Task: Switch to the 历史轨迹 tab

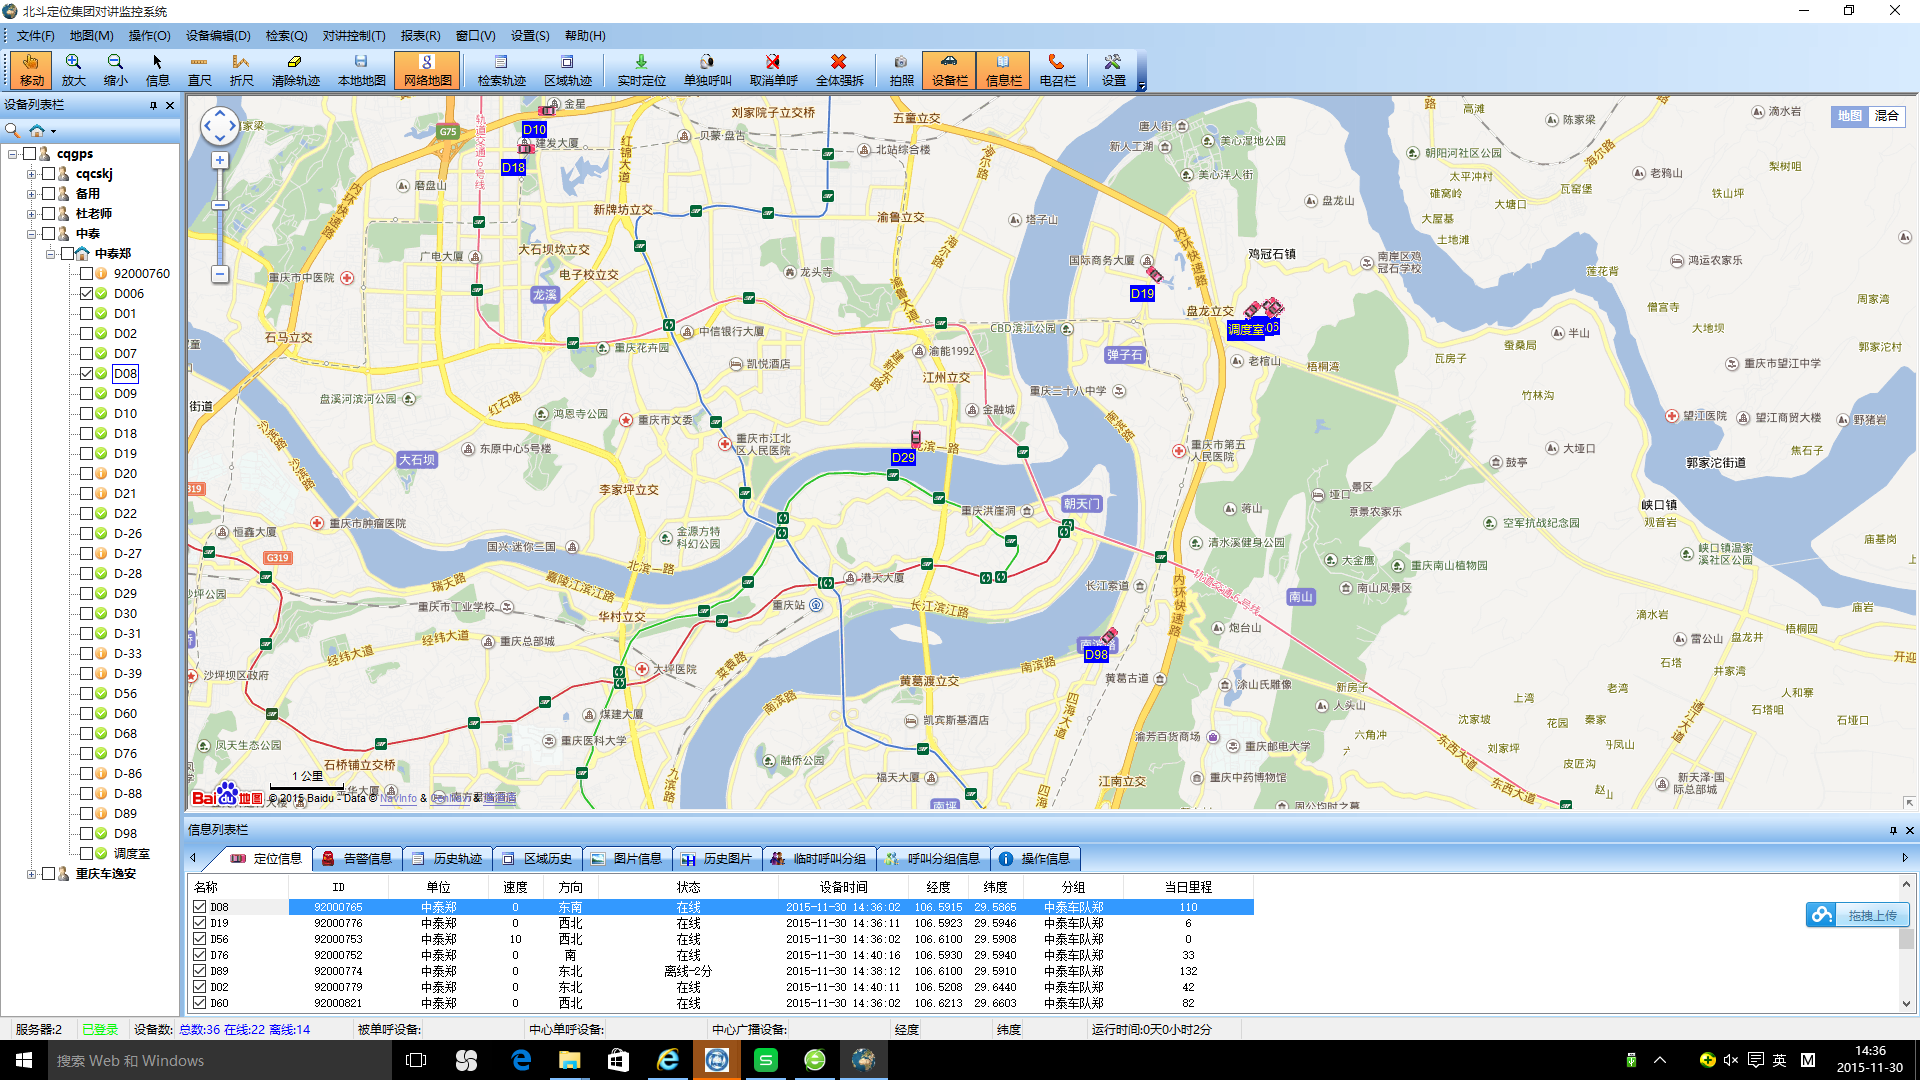Action: point(447,859)
